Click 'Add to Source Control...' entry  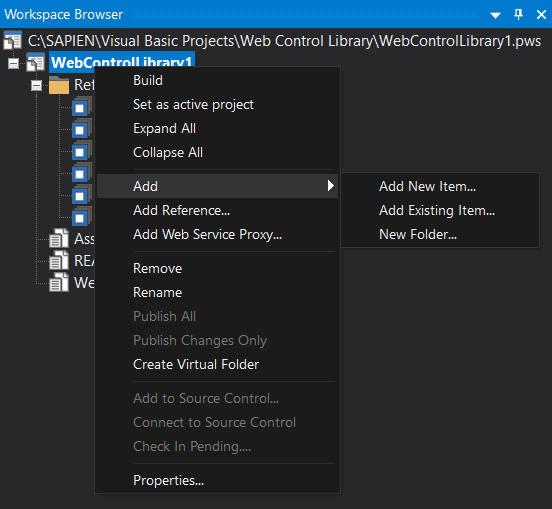218,398
